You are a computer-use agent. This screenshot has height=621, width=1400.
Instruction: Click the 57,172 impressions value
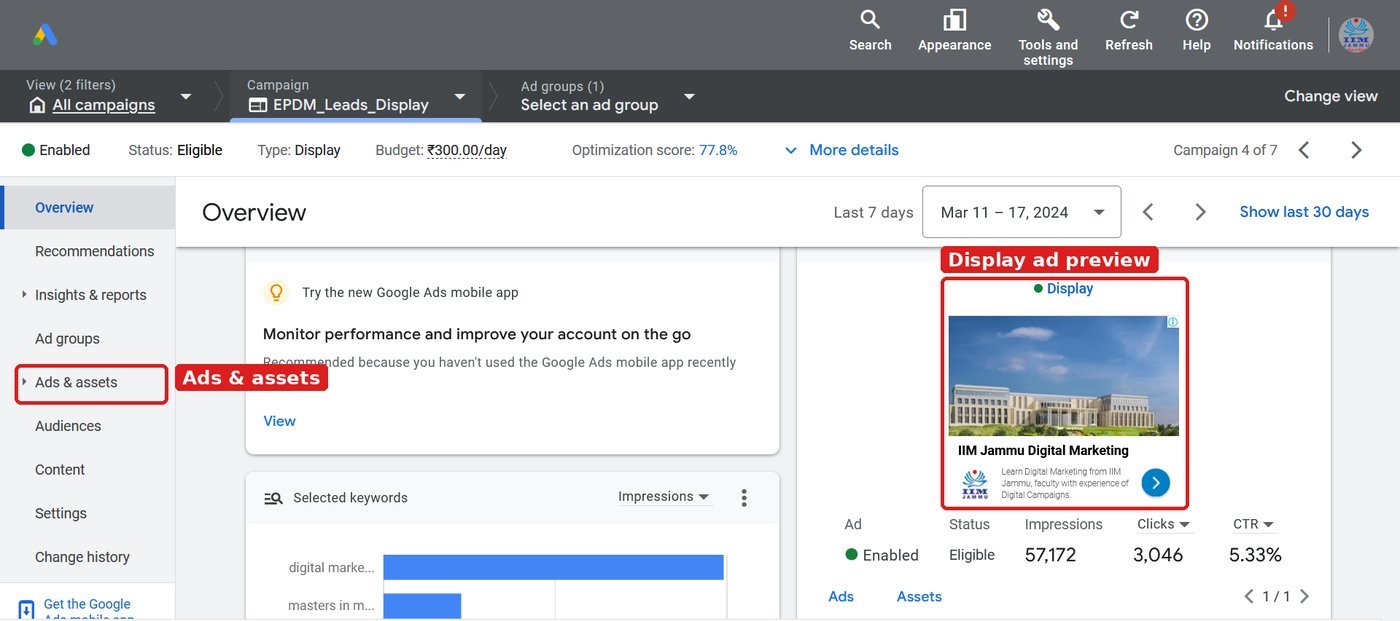[1050, 555]
